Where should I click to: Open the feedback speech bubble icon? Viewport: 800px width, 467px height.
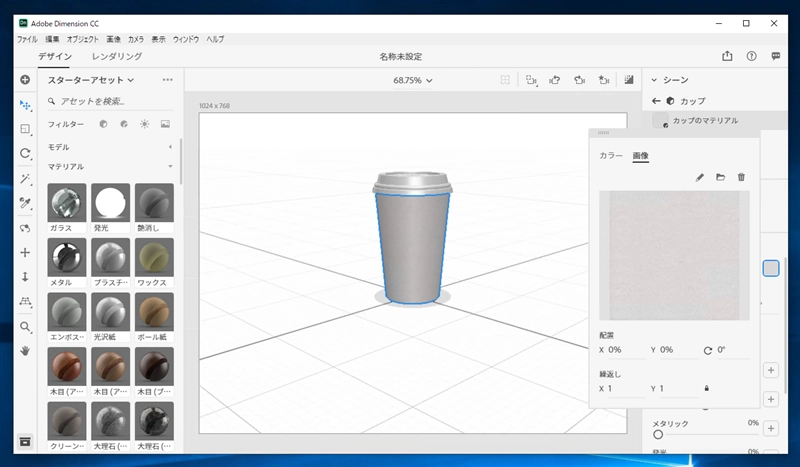[x=776, y=56]
